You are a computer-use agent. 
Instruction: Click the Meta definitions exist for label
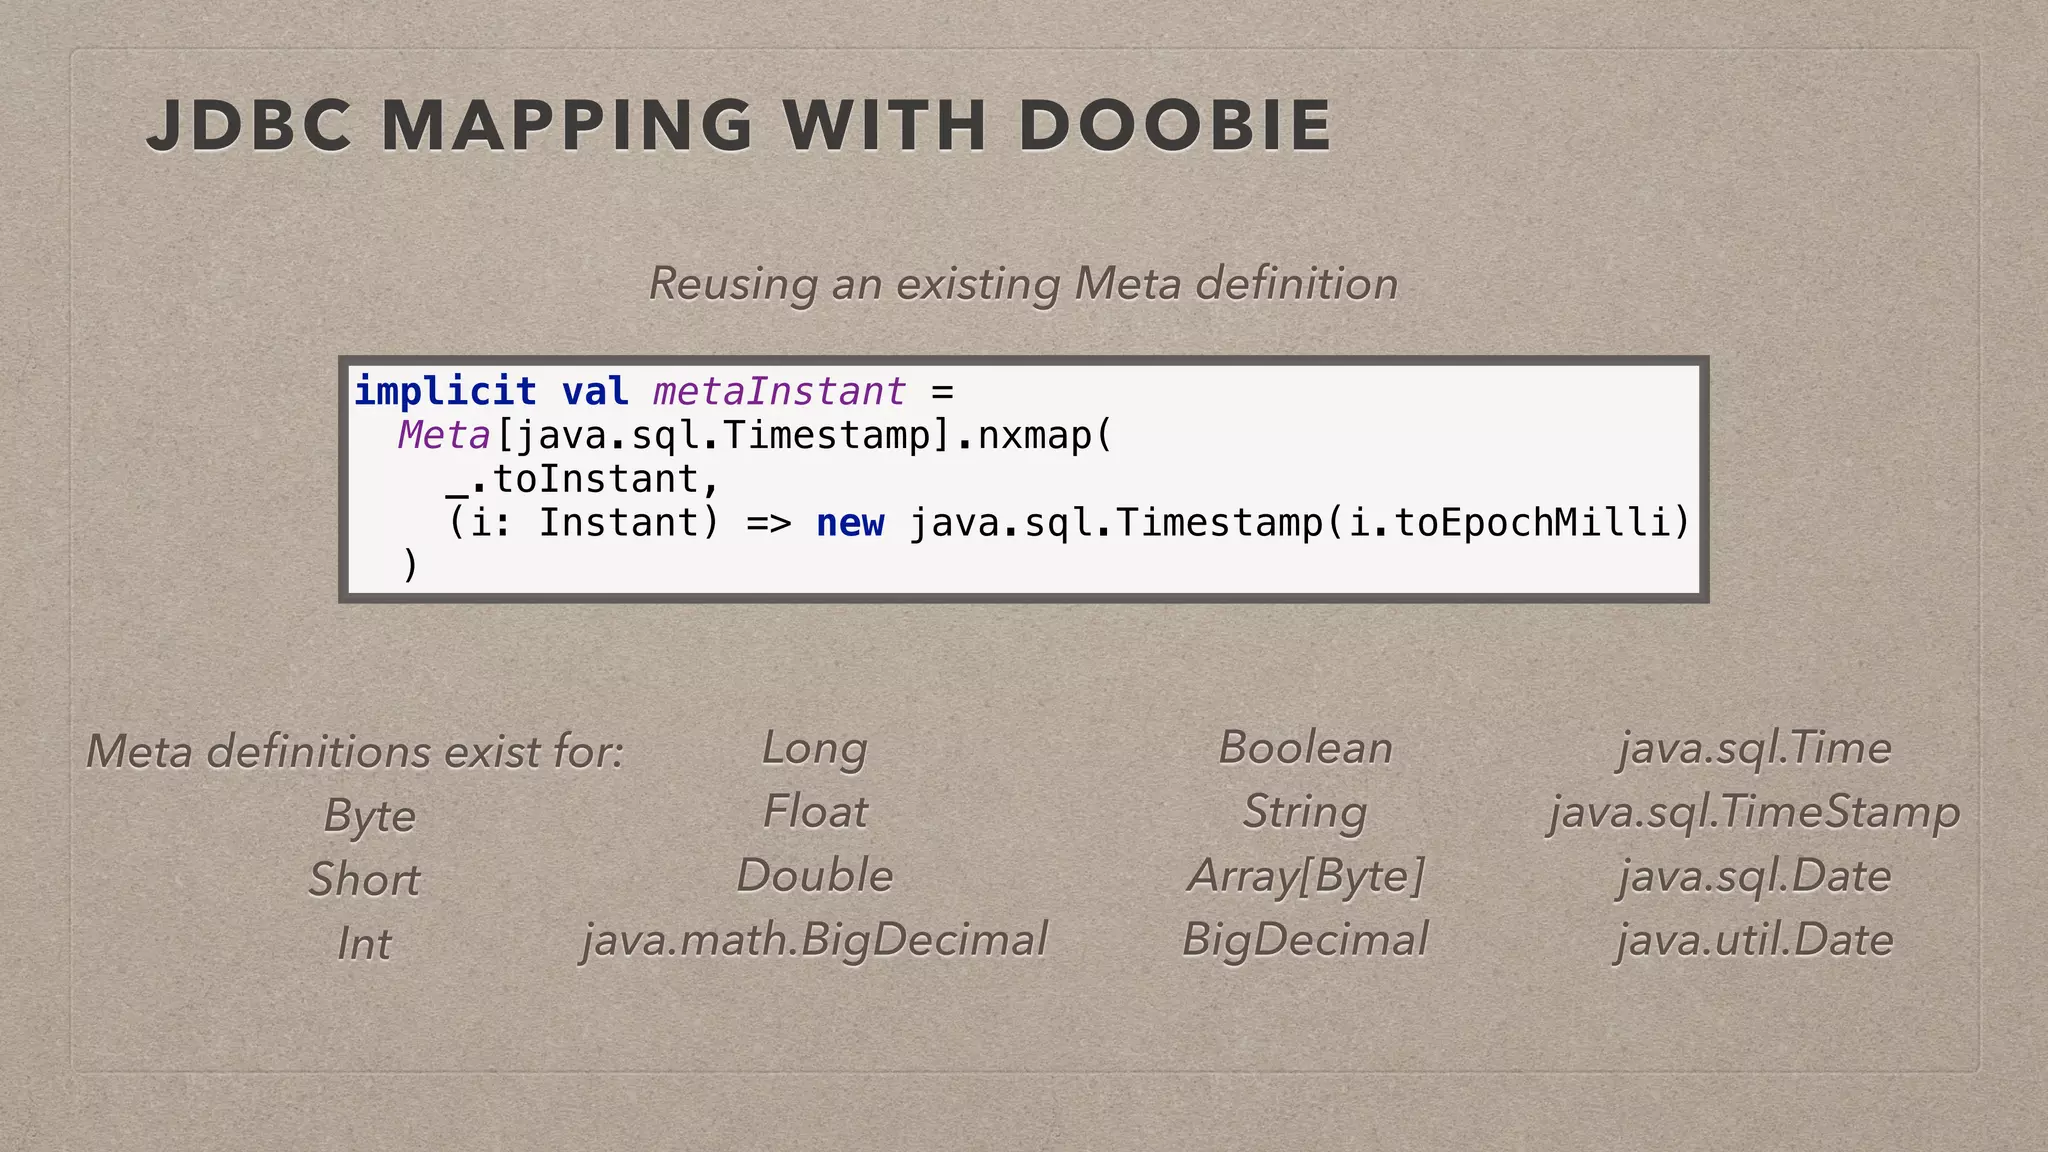355,752
